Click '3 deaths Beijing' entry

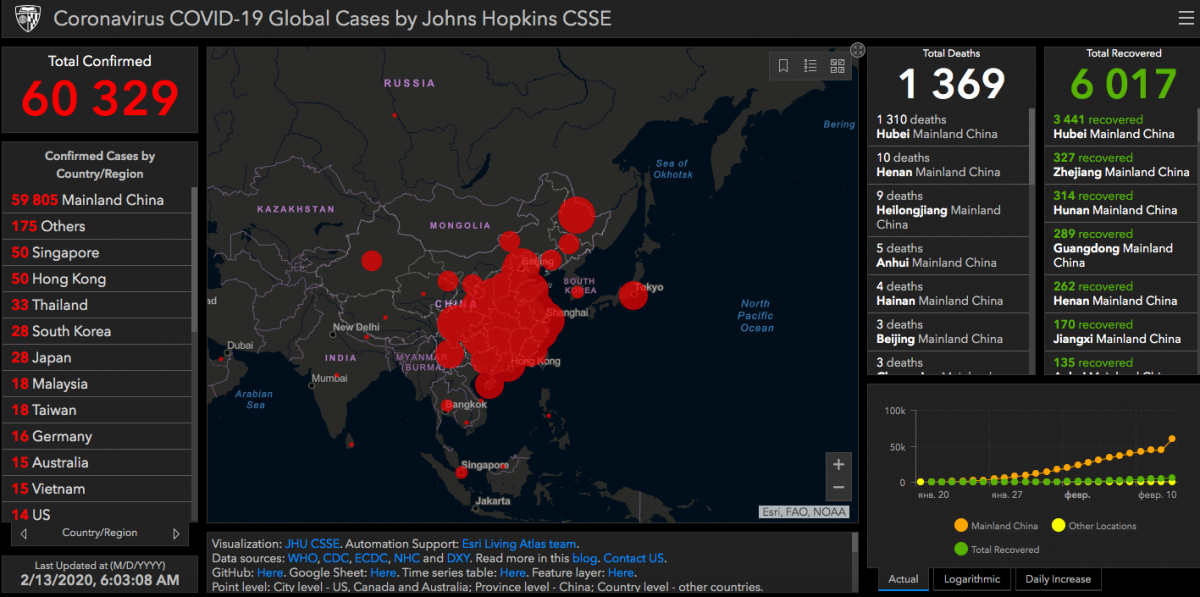(949, 332)
